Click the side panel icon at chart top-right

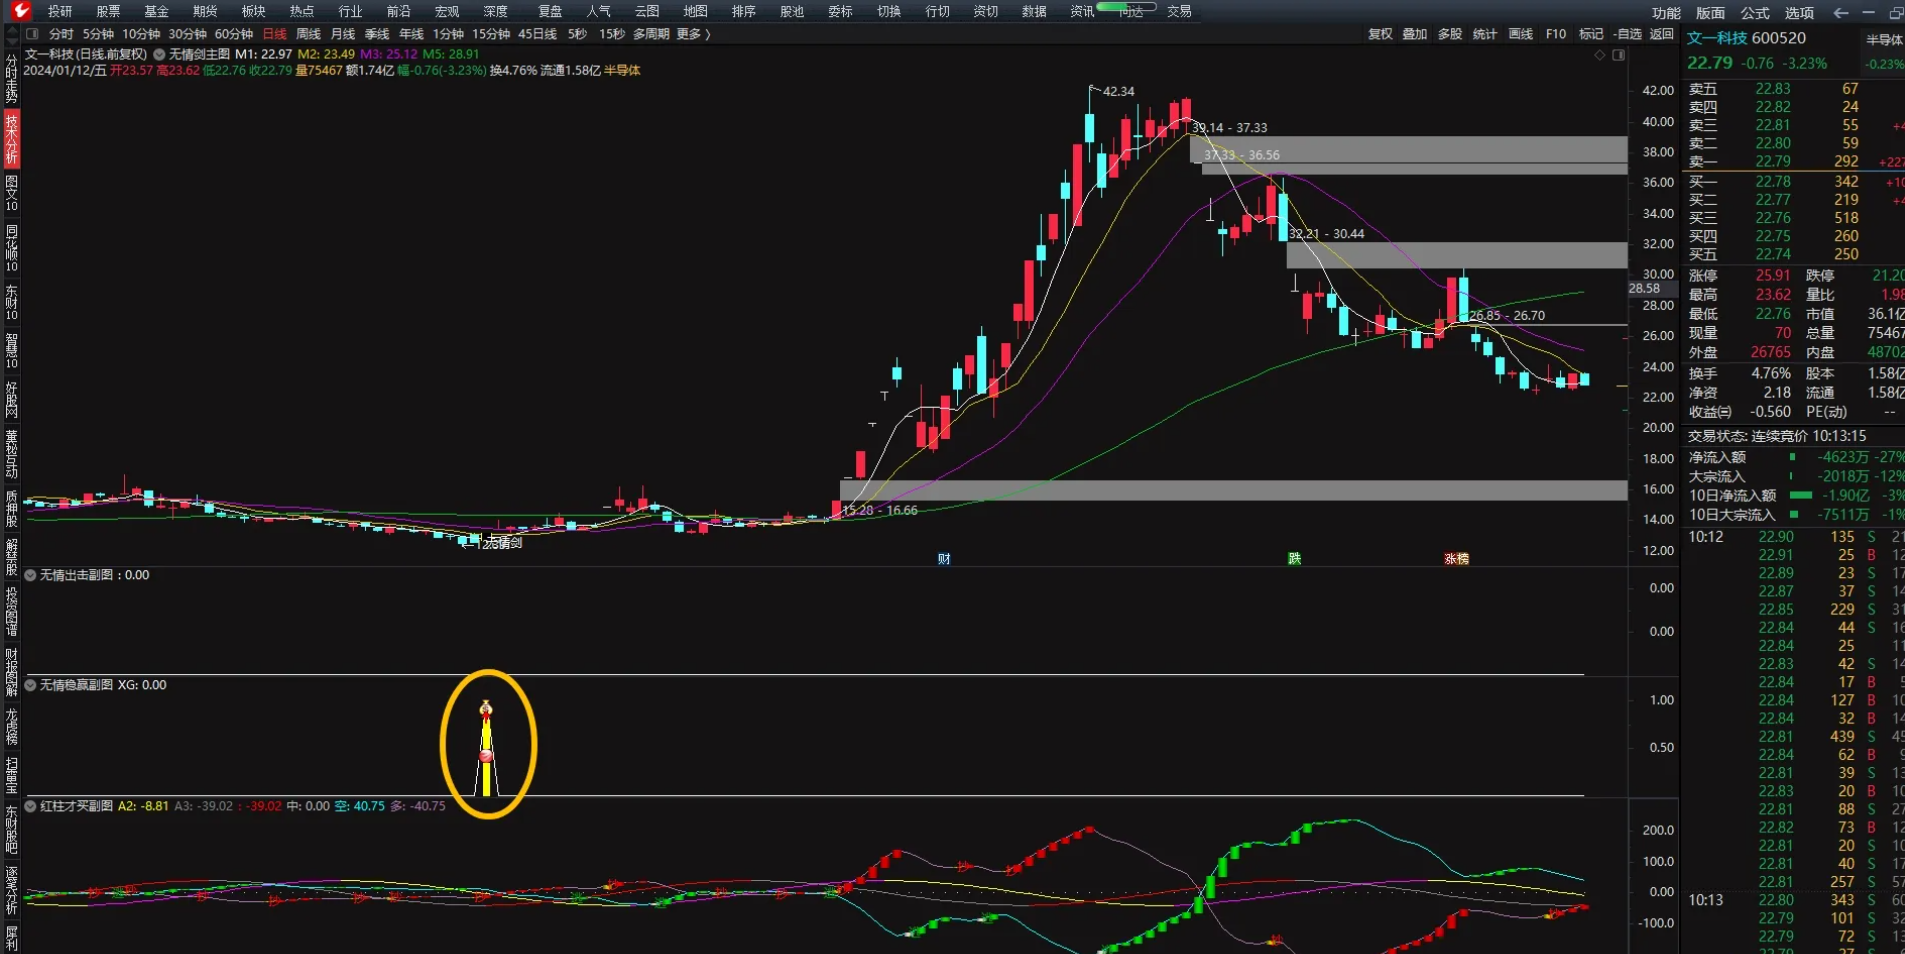(x=1619, y=55)
